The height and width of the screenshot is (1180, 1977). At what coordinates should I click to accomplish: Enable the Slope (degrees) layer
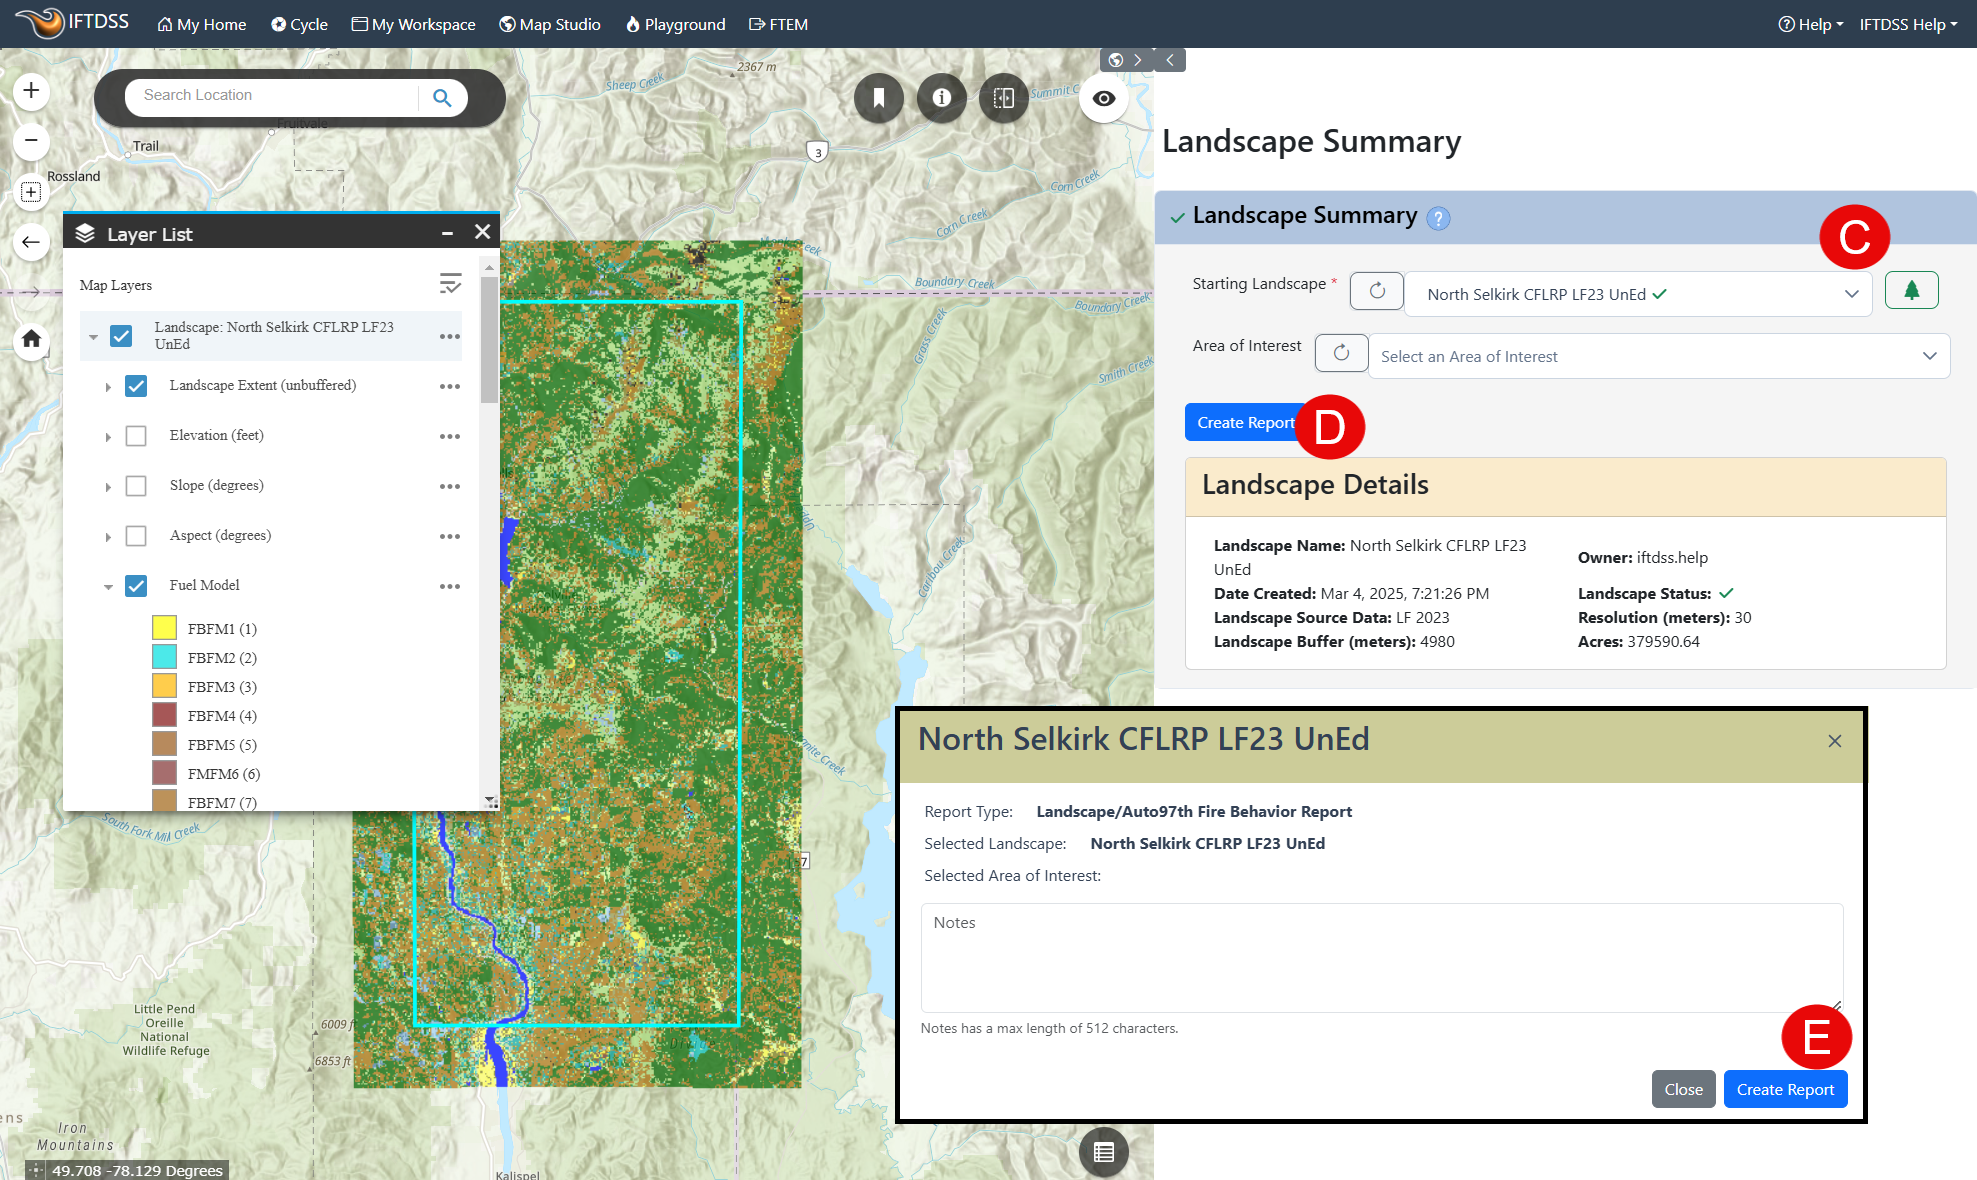click(x=136, y=485)
